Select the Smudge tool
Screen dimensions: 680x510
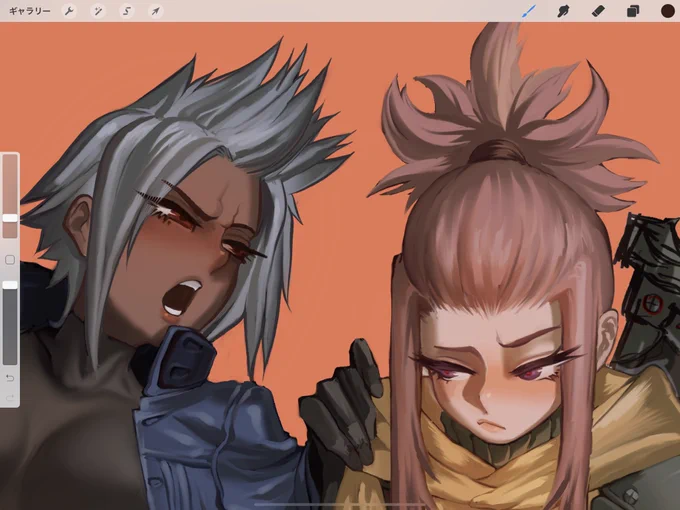[x=563, y=11]
